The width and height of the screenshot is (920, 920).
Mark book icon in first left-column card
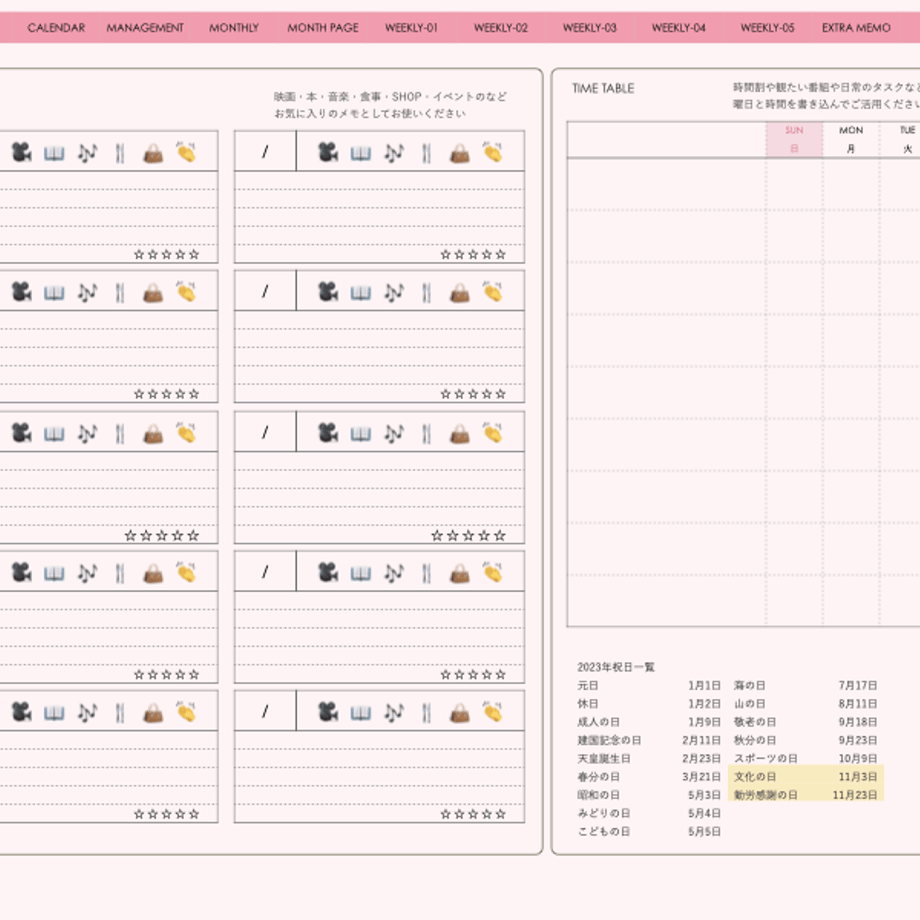54,154
